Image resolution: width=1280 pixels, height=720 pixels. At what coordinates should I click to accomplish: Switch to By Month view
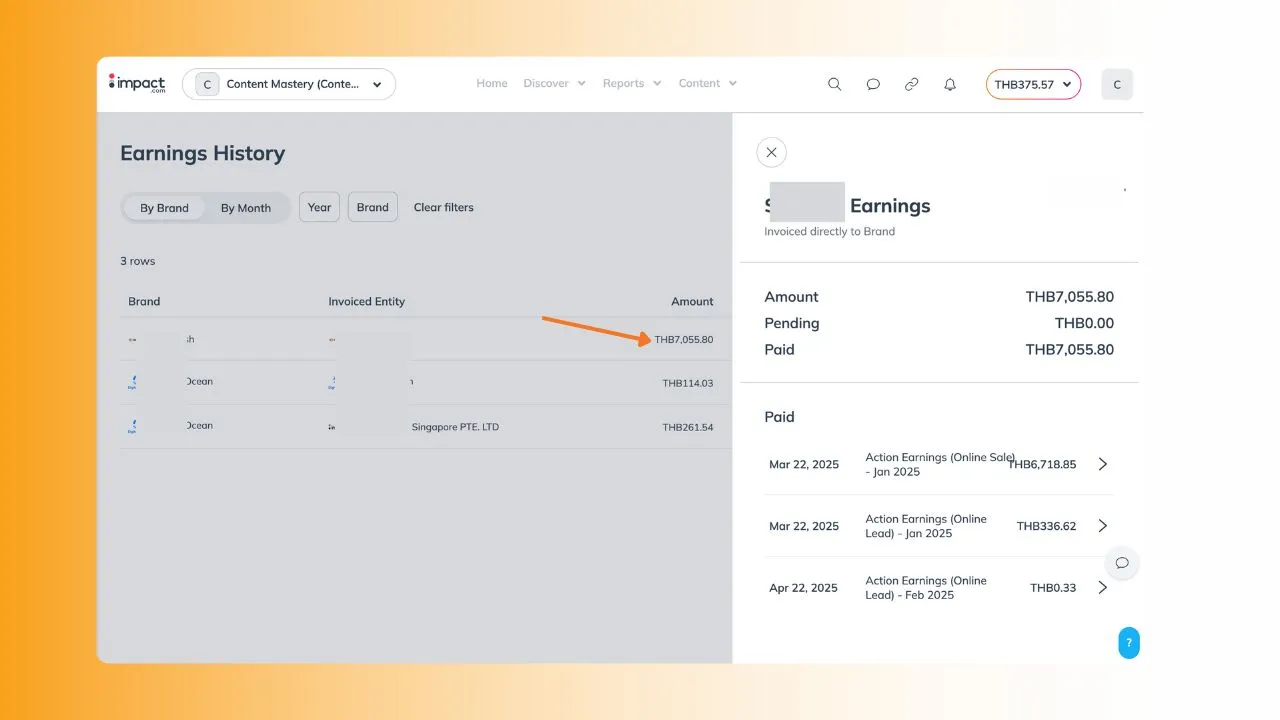(x=246, y=208)
